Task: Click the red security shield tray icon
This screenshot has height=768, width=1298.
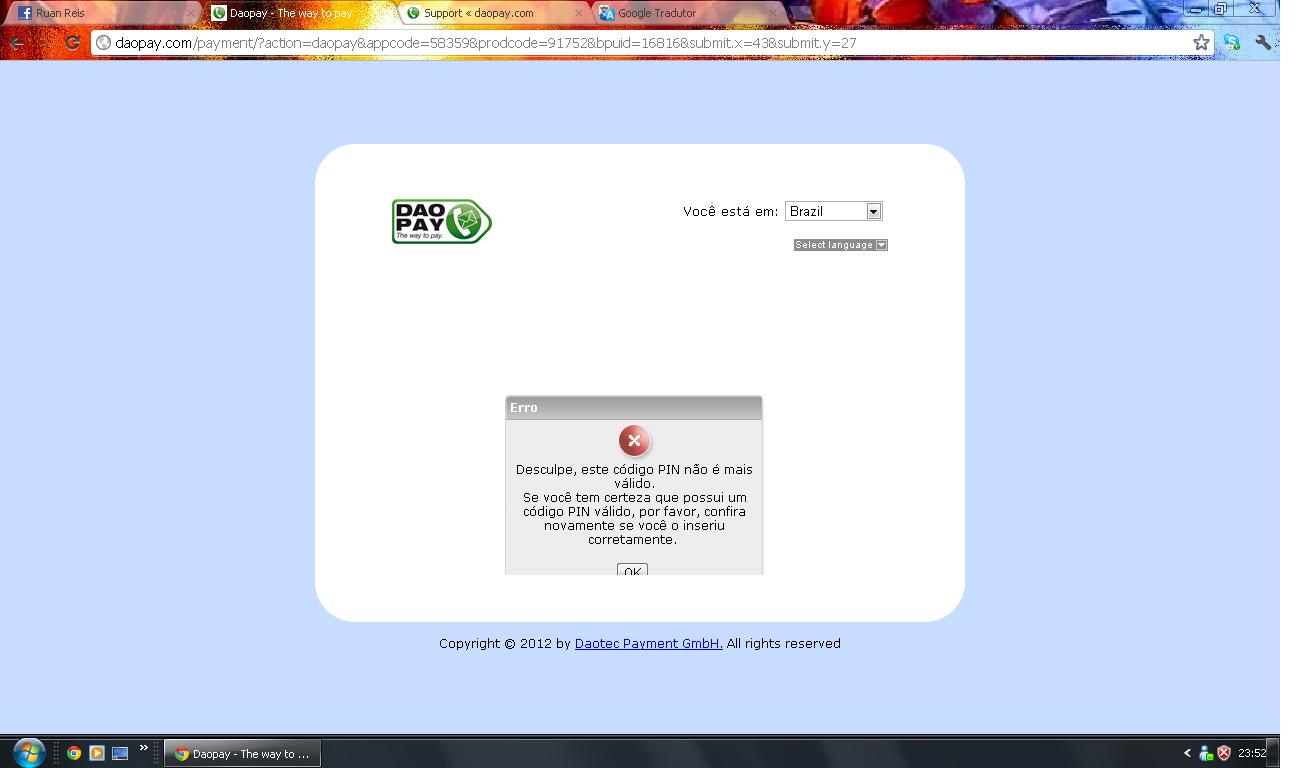Action: [x=1224, y=753]
